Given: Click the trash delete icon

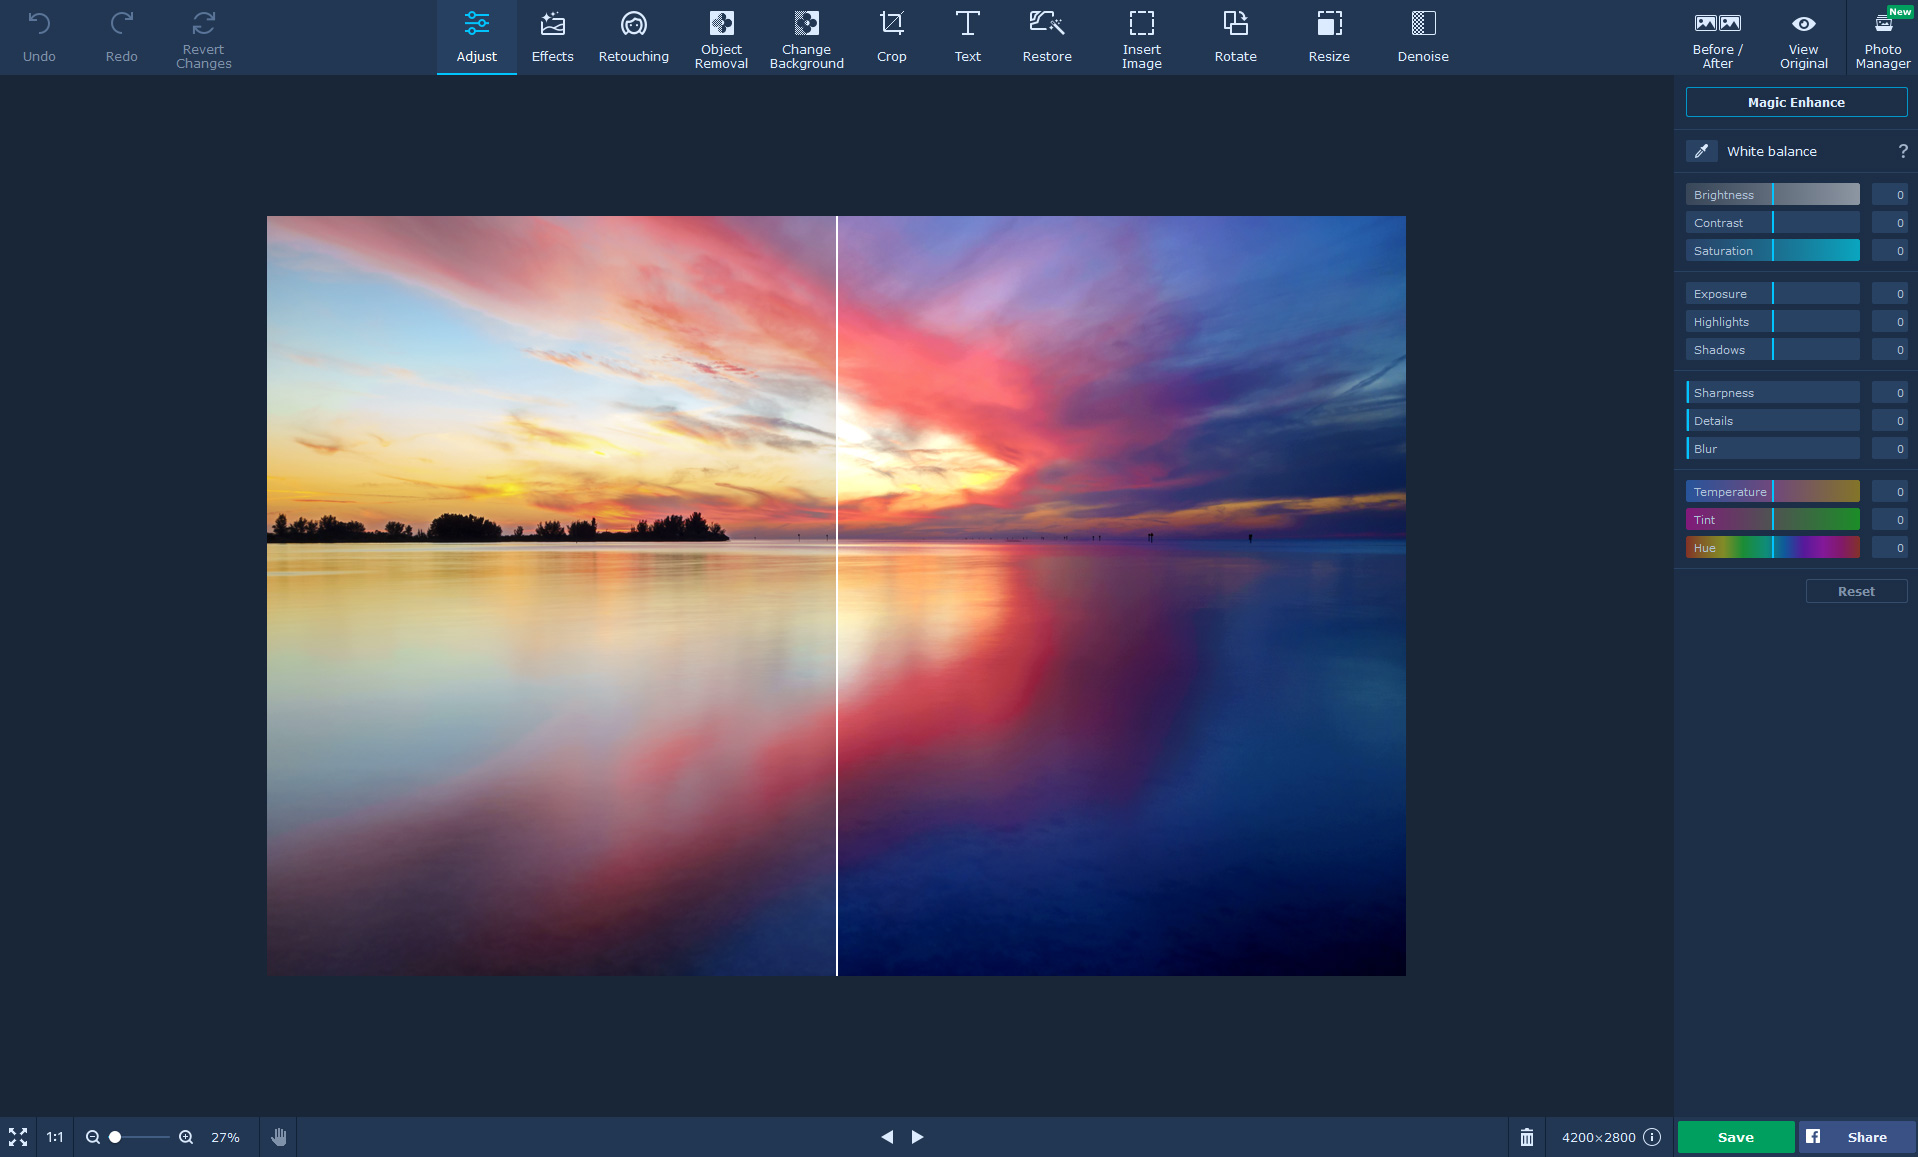Looking at the screenshot, I should tap(1526, 1137).
